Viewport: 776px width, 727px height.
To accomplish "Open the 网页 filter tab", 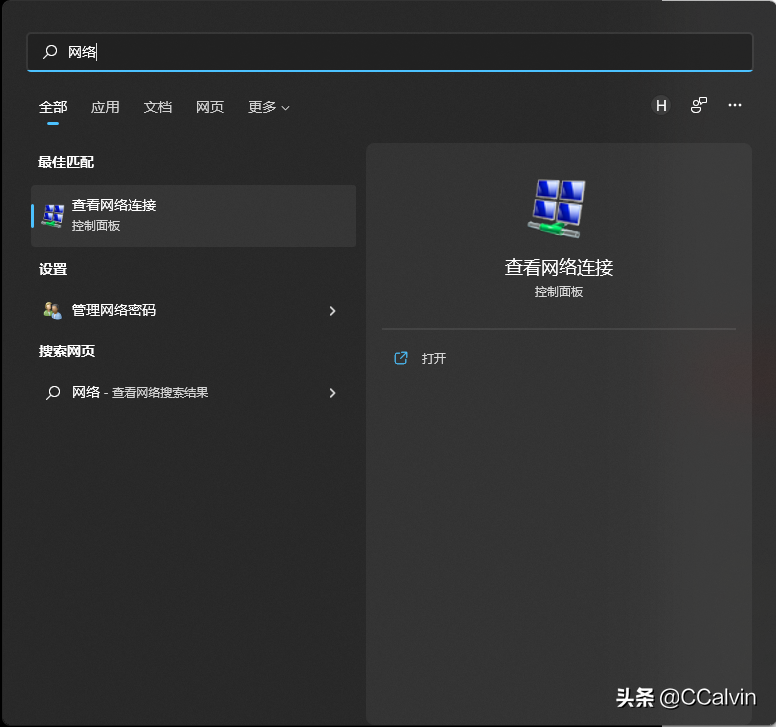I will point(210,107).
